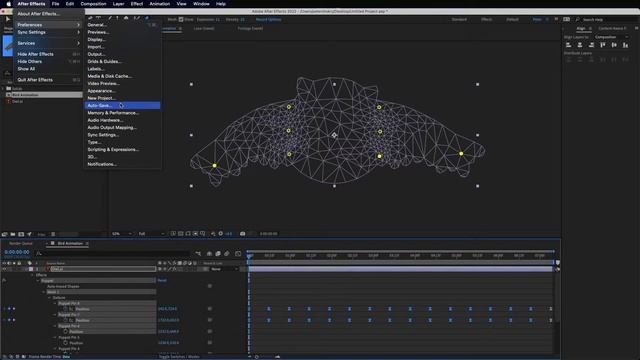The image size is (640, 360).
Task: Click Record Options in toolbar
Action: (x=268, y=19)
